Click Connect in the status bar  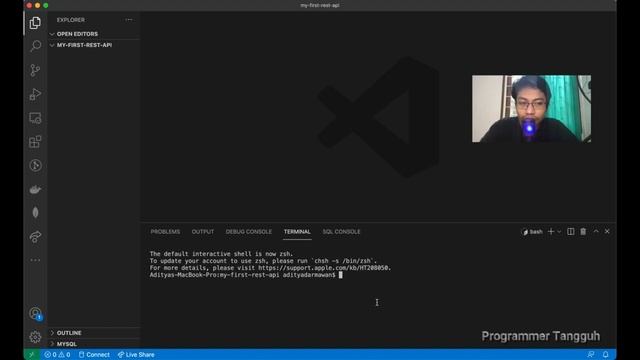tap(94, 355)
